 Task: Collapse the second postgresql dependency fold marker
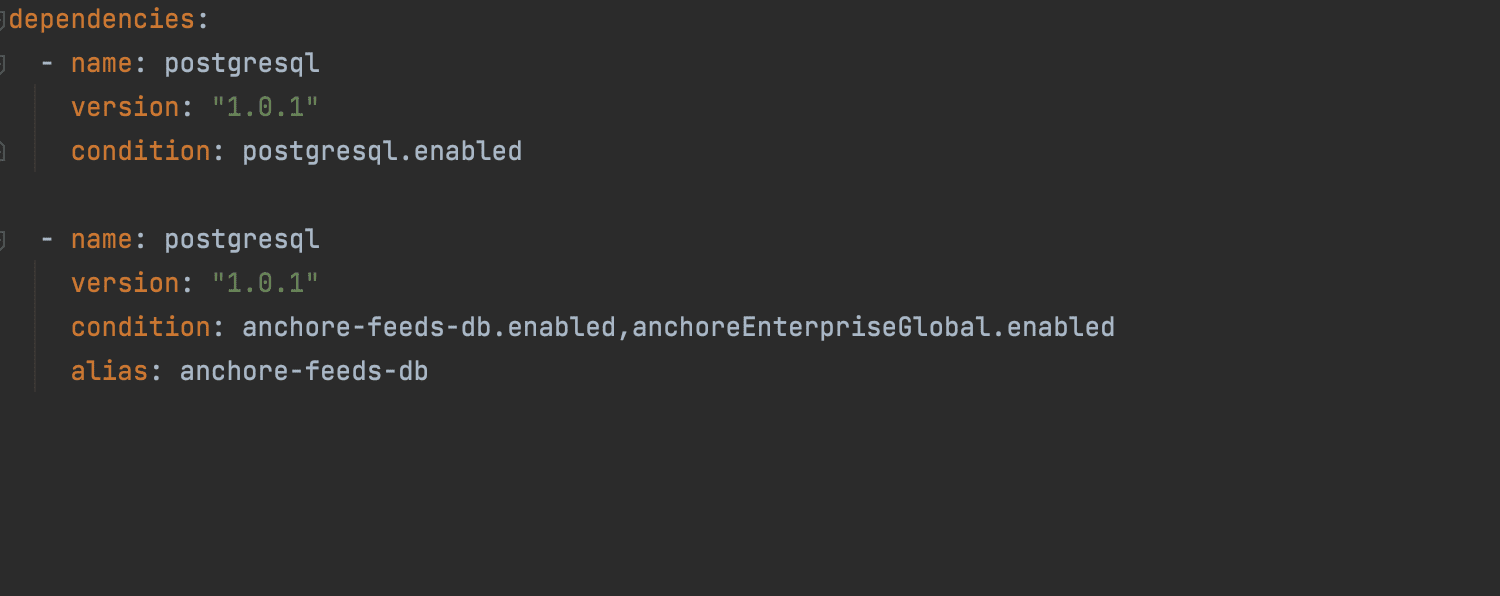coord(3,240)
